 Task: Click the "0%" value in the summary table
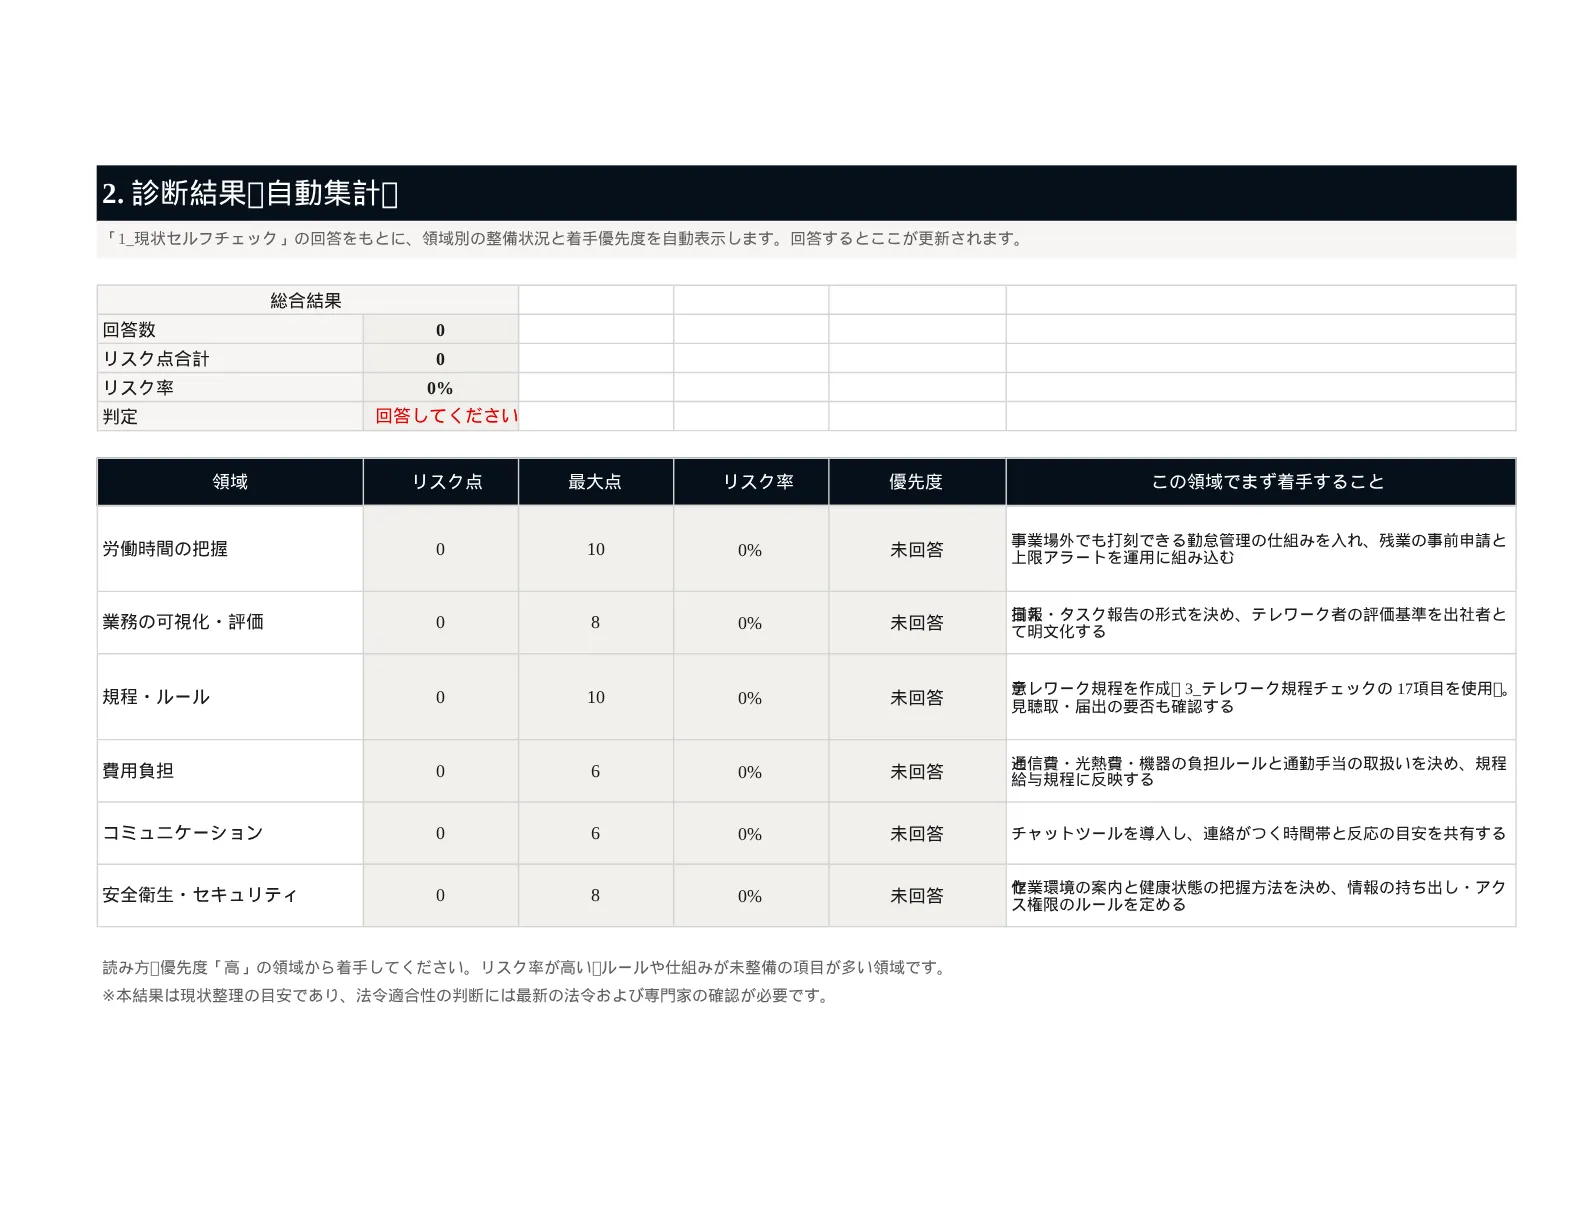(x=440, y=388)
